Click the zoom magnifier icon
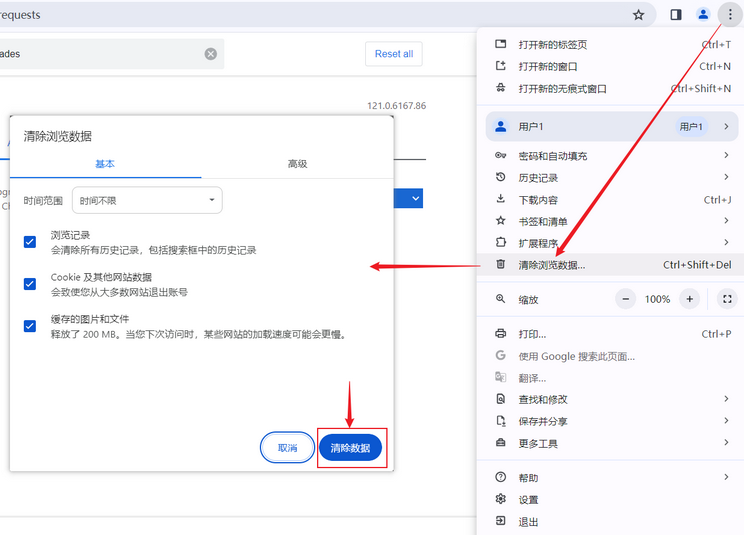 [501, 299]
